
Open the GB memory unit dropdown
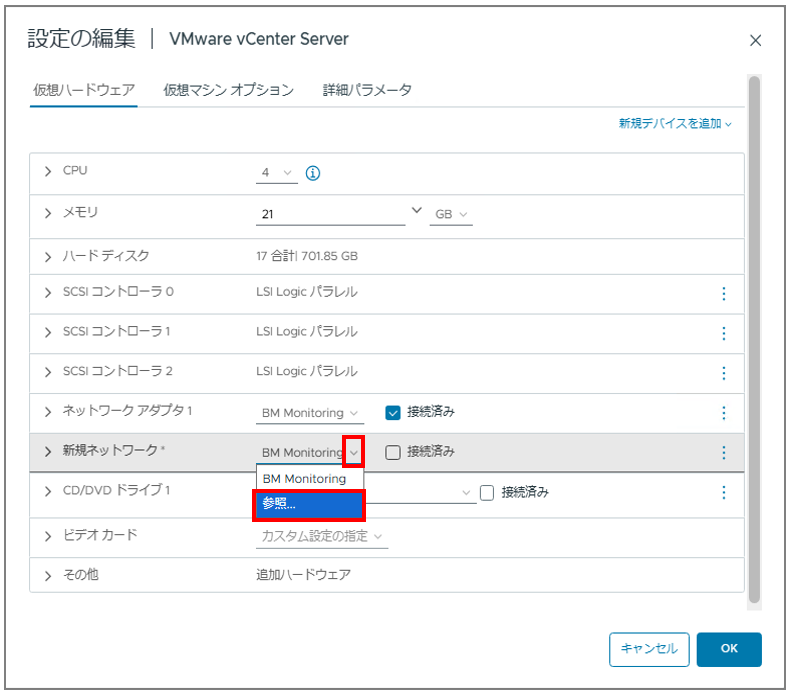[x=451, y=215]
